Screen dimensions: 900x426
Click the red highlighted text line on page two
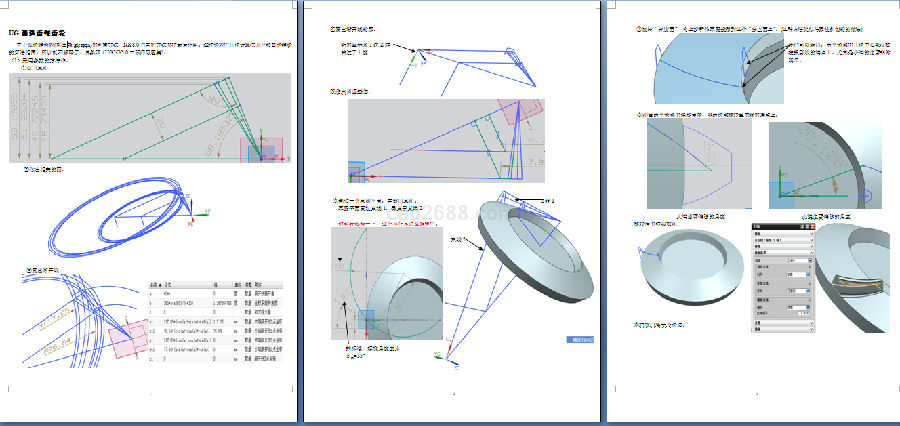click(385, 224)
